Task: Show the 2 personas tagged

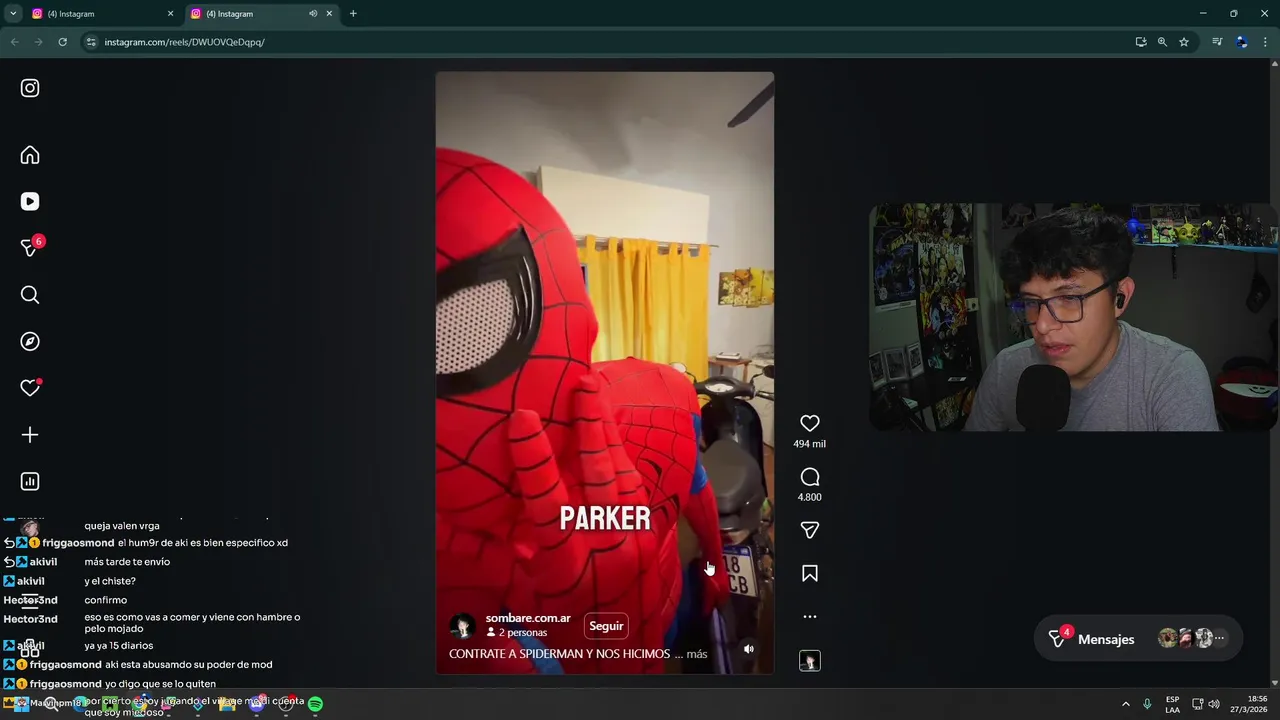Action: coord(517,633)
